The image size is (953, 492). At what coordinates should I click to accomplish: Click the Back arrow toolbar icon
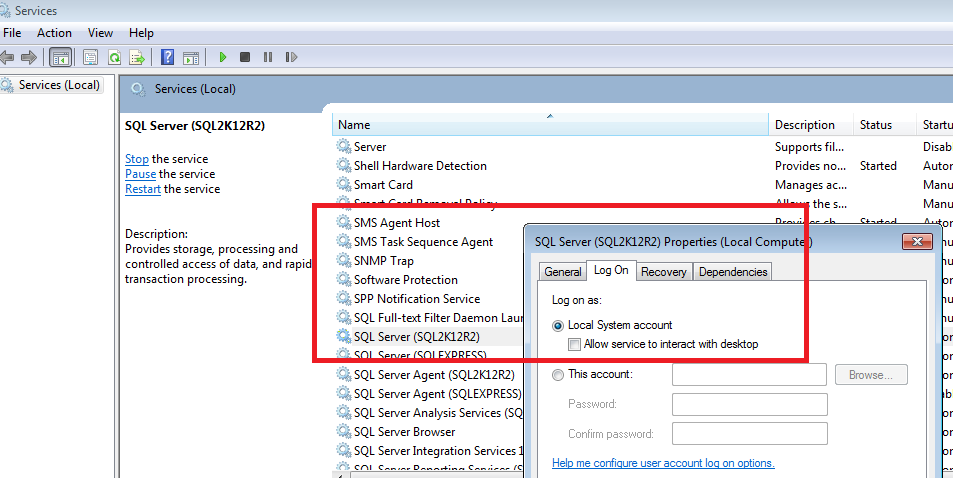pos(7,58)
